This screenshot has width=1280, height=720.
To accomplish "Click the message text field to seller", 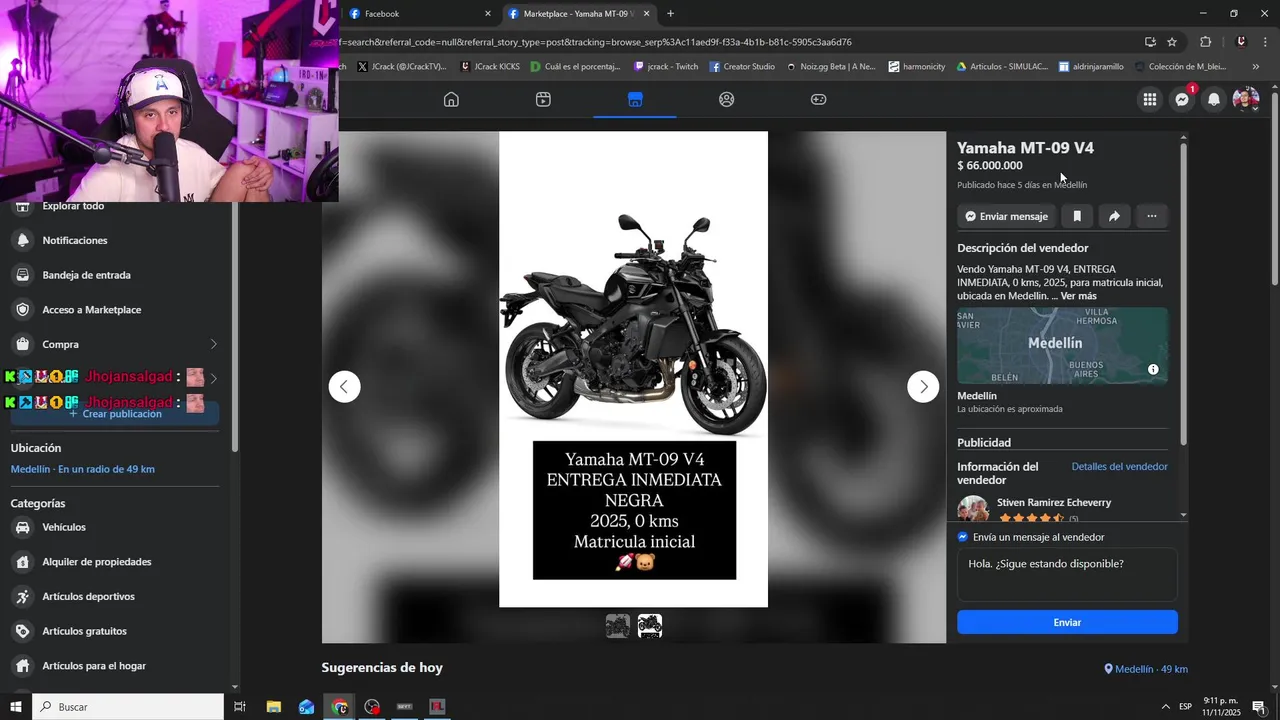I will click(x=1067, y=574).
